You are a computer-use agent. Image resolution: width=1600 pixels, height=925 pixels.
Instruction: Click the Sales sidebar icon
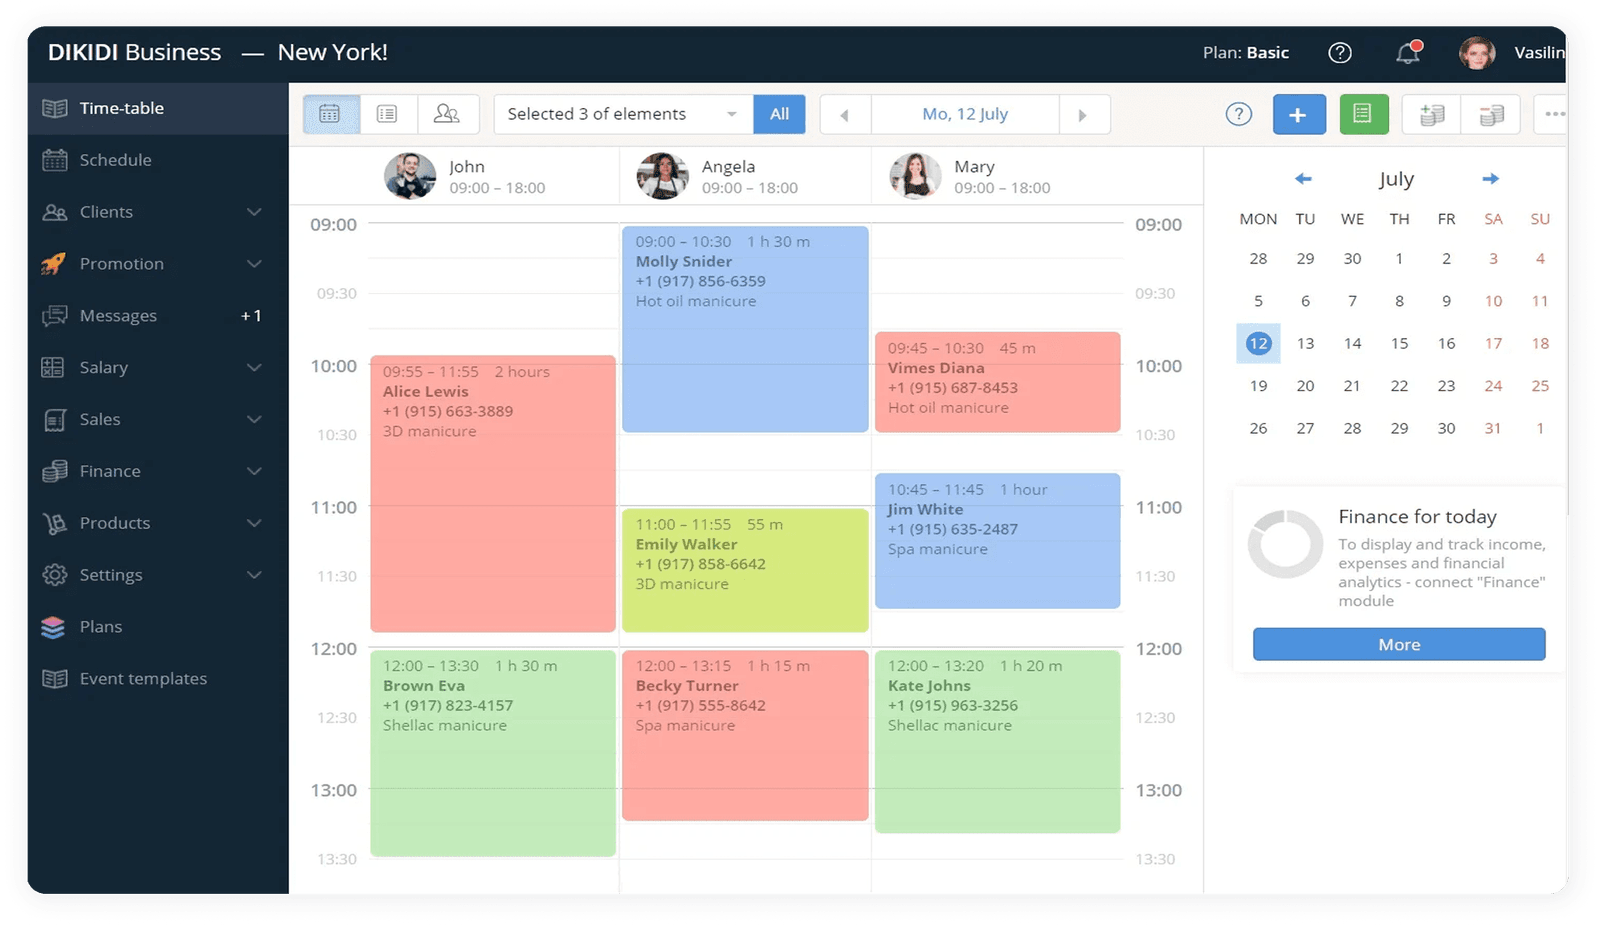54,420
